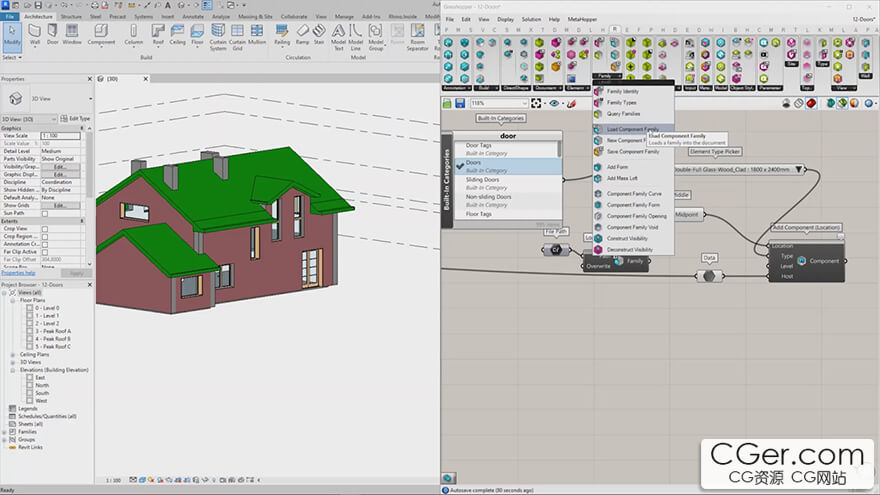Click Edit button for Show Grids

coord(59,205)
